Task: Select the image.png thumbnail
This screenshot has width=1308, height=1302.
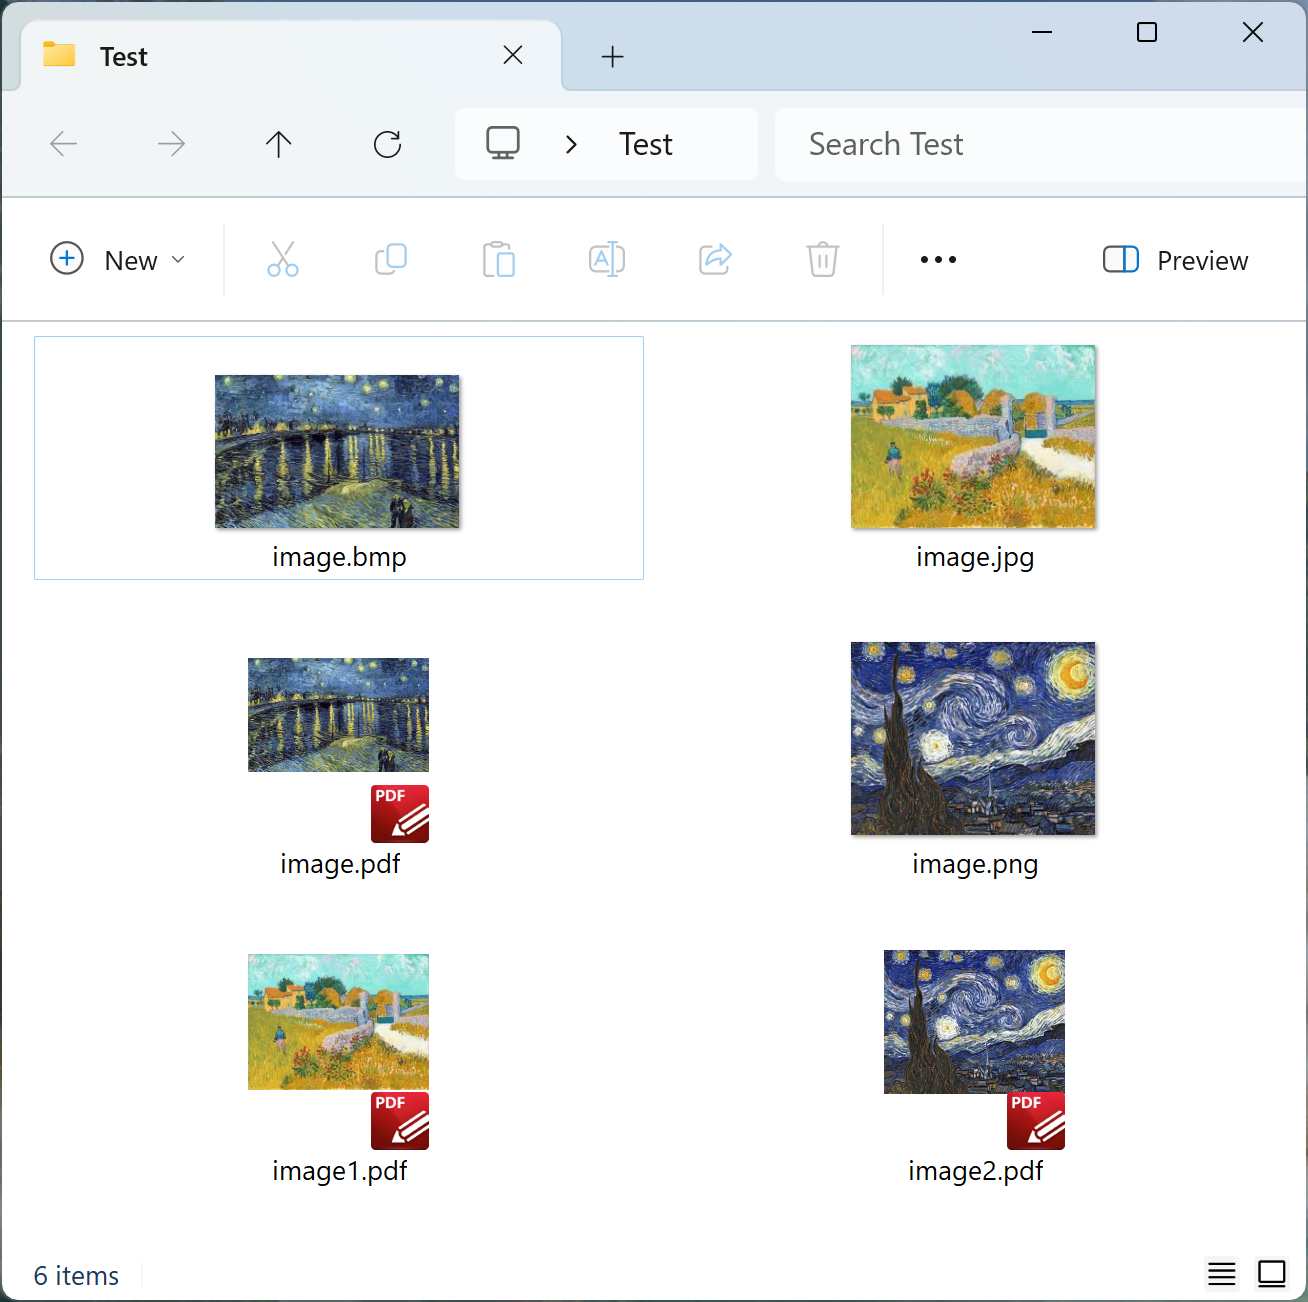Action: [x=973, y=738]
